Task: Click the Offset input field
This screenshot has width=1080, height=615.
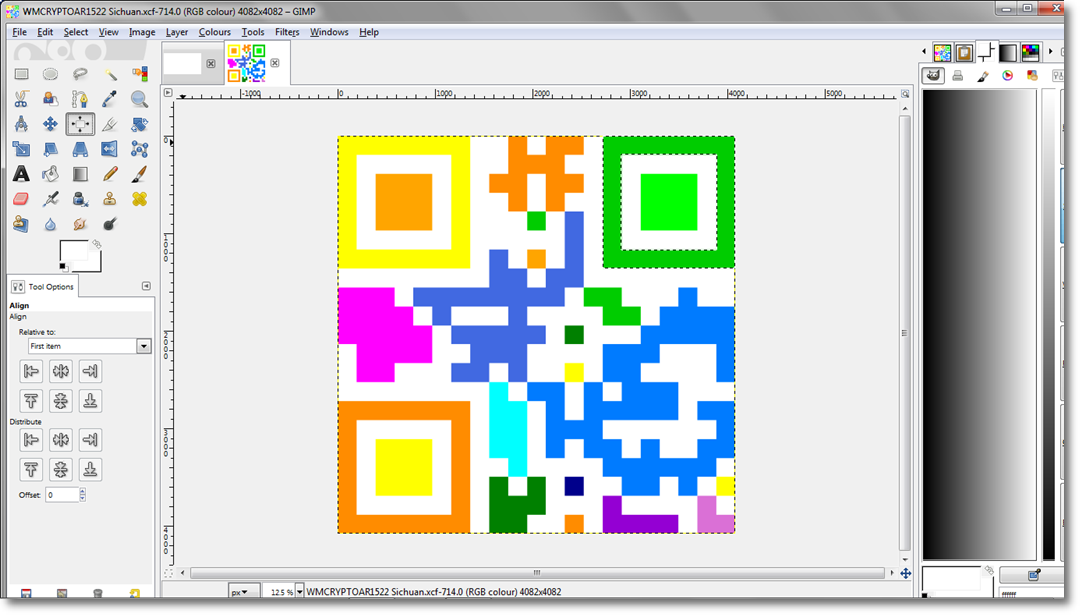Action: (x=62, y=494)
